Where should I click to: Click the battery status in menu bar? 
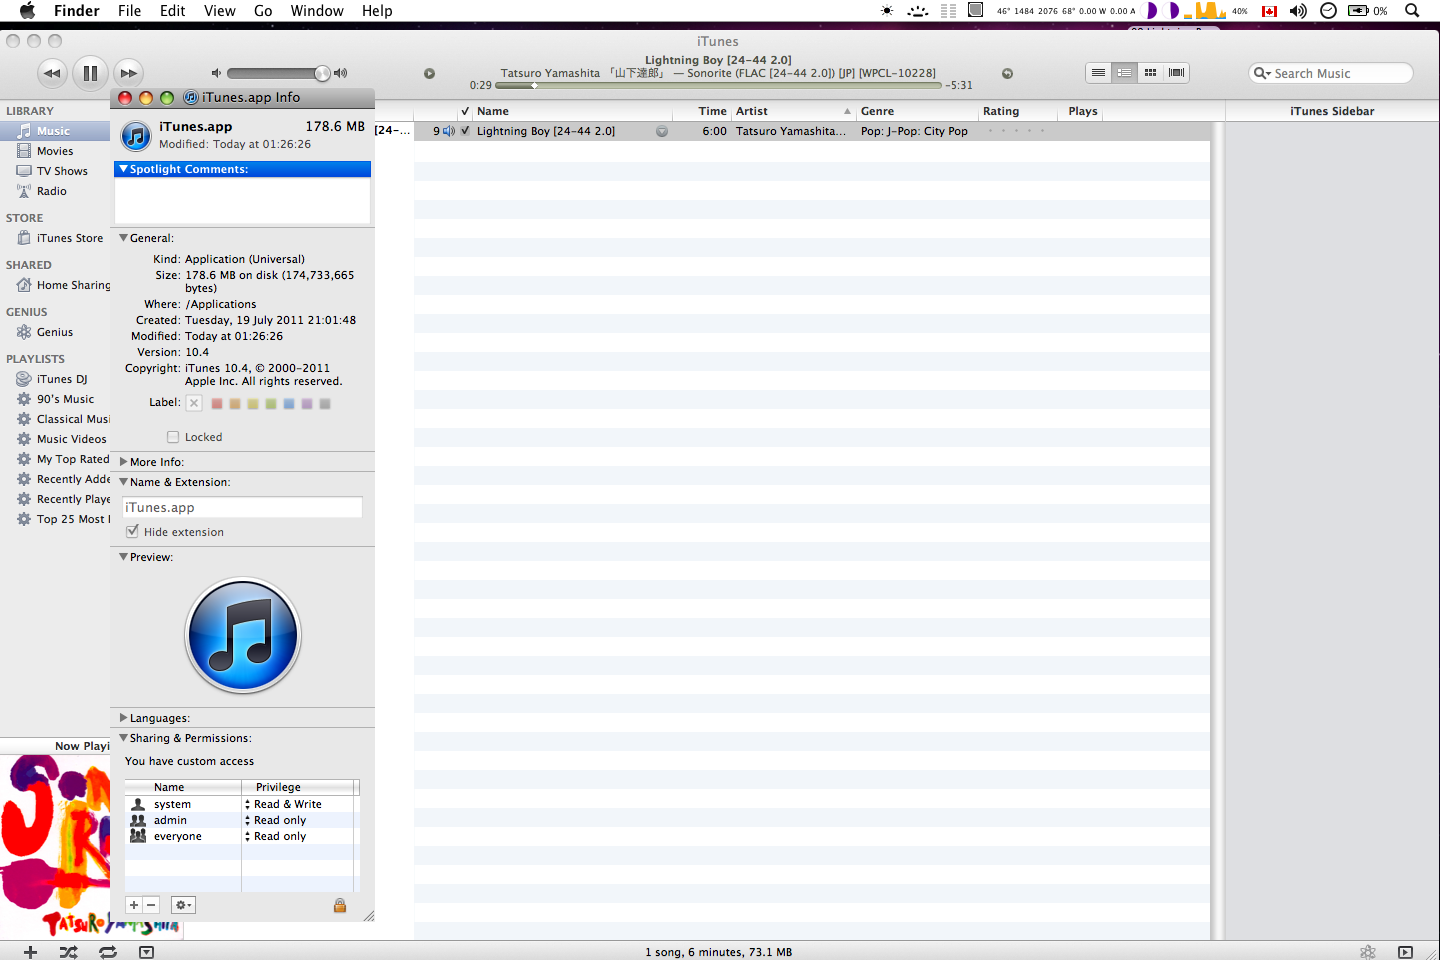point(1367,11)
